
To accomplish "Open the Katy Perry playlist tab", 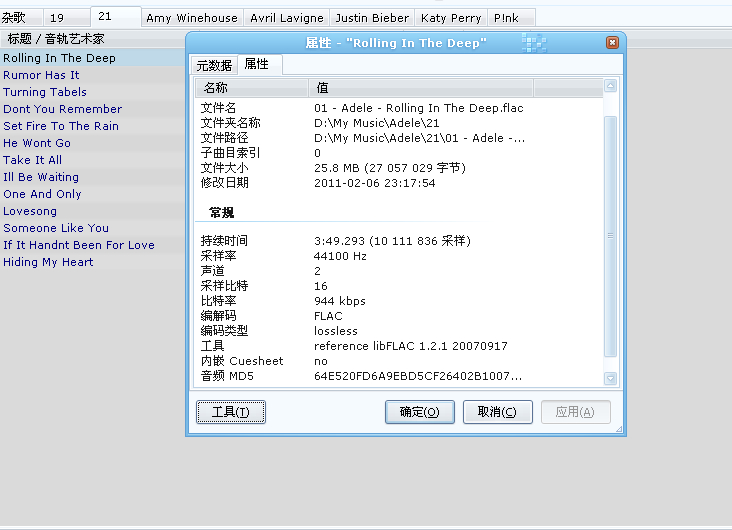I will point(451,18).
